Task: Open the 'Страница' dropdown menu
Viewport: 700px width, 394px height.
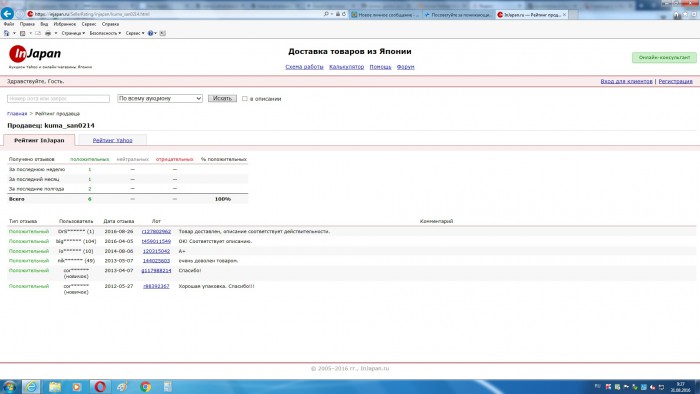Action: click(73, 33)
